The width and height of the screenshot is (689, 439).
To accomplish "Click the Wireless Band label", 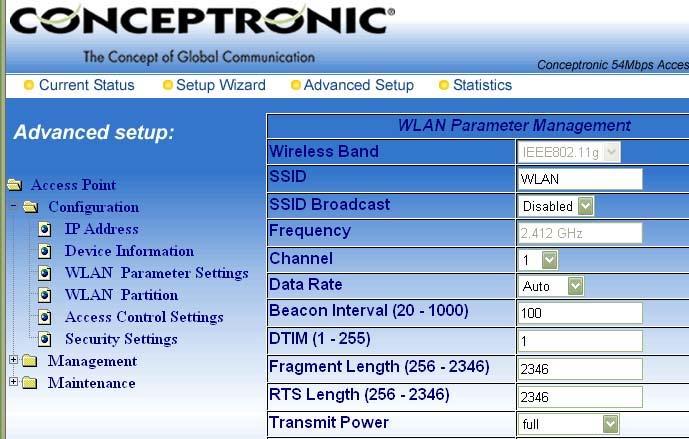I will [x=324, y=151].
